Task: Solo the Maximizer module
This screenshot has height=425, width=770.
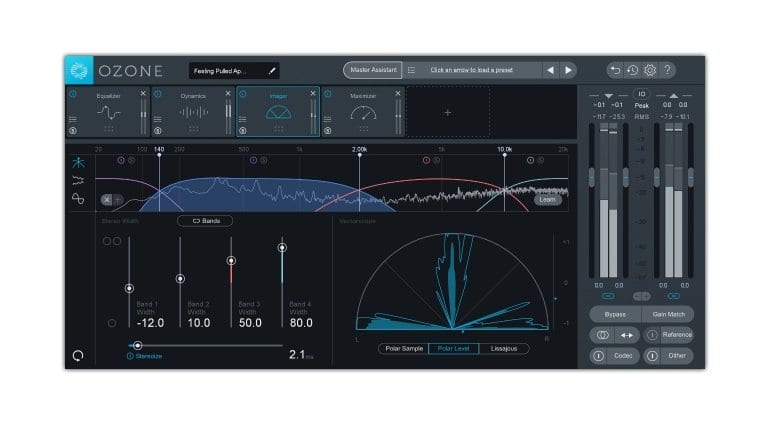Action: (328, 131)
